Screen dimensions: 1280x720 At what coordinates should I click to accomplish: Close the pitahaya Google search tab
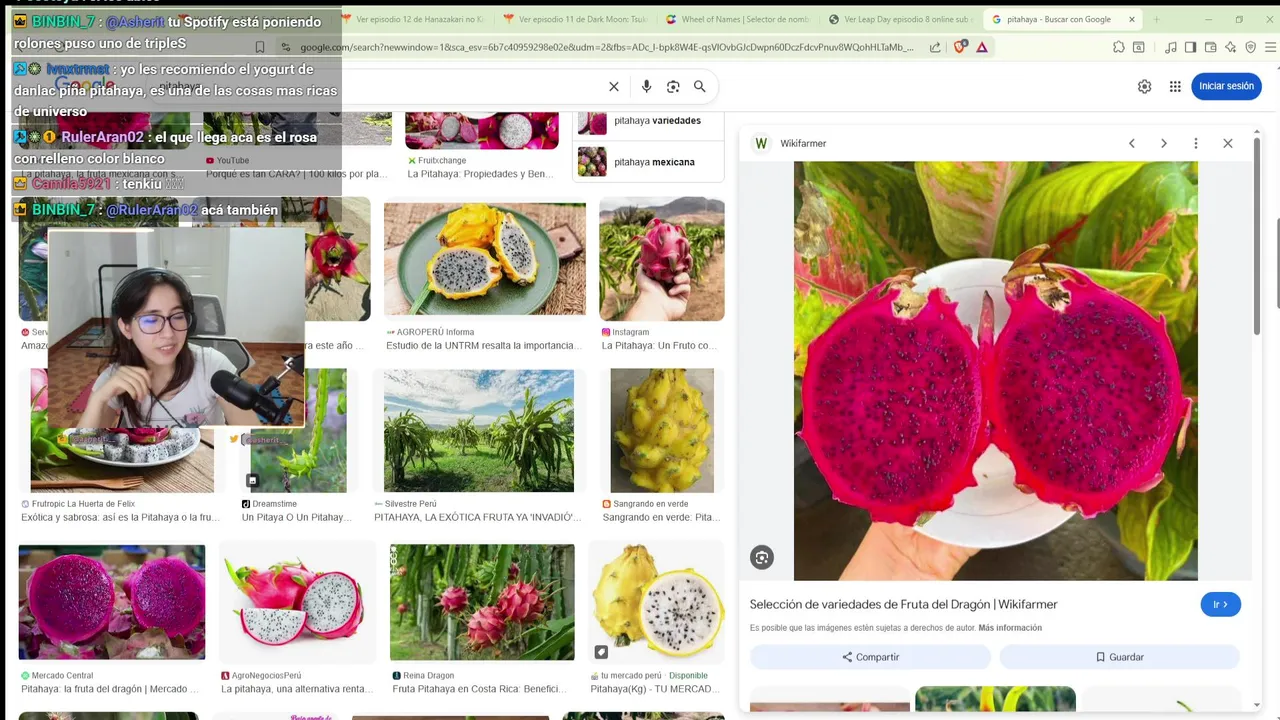[1131, 19]
